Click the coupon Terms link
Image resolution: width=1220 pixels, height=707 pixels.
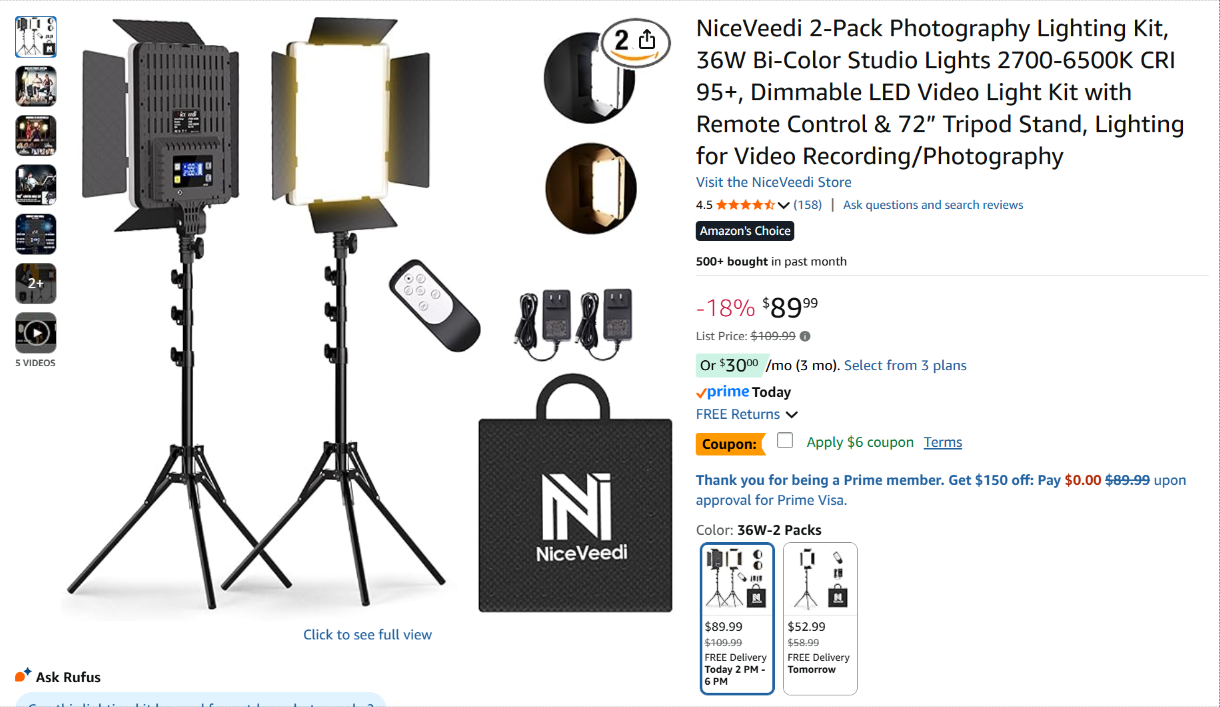click(x=943, y=442)
